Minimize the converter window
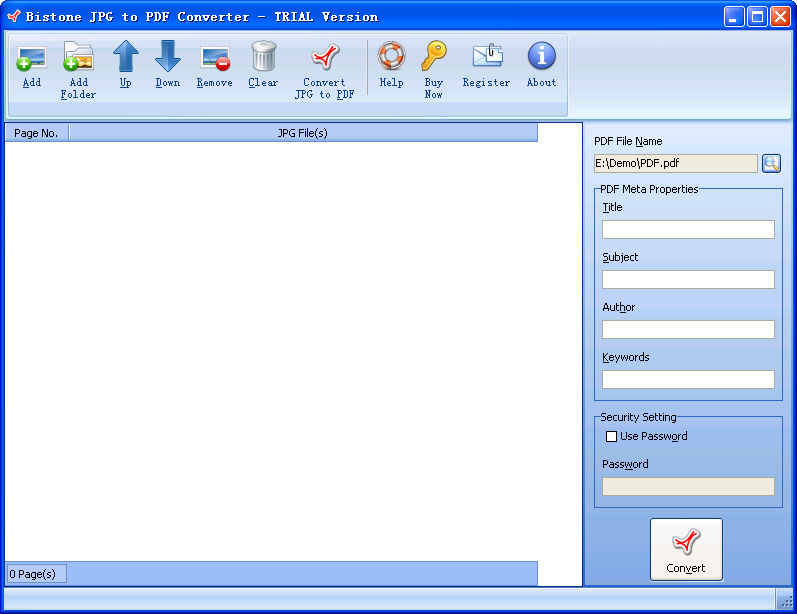The height and width of the screenshot is (614, 797). point(734,17)
